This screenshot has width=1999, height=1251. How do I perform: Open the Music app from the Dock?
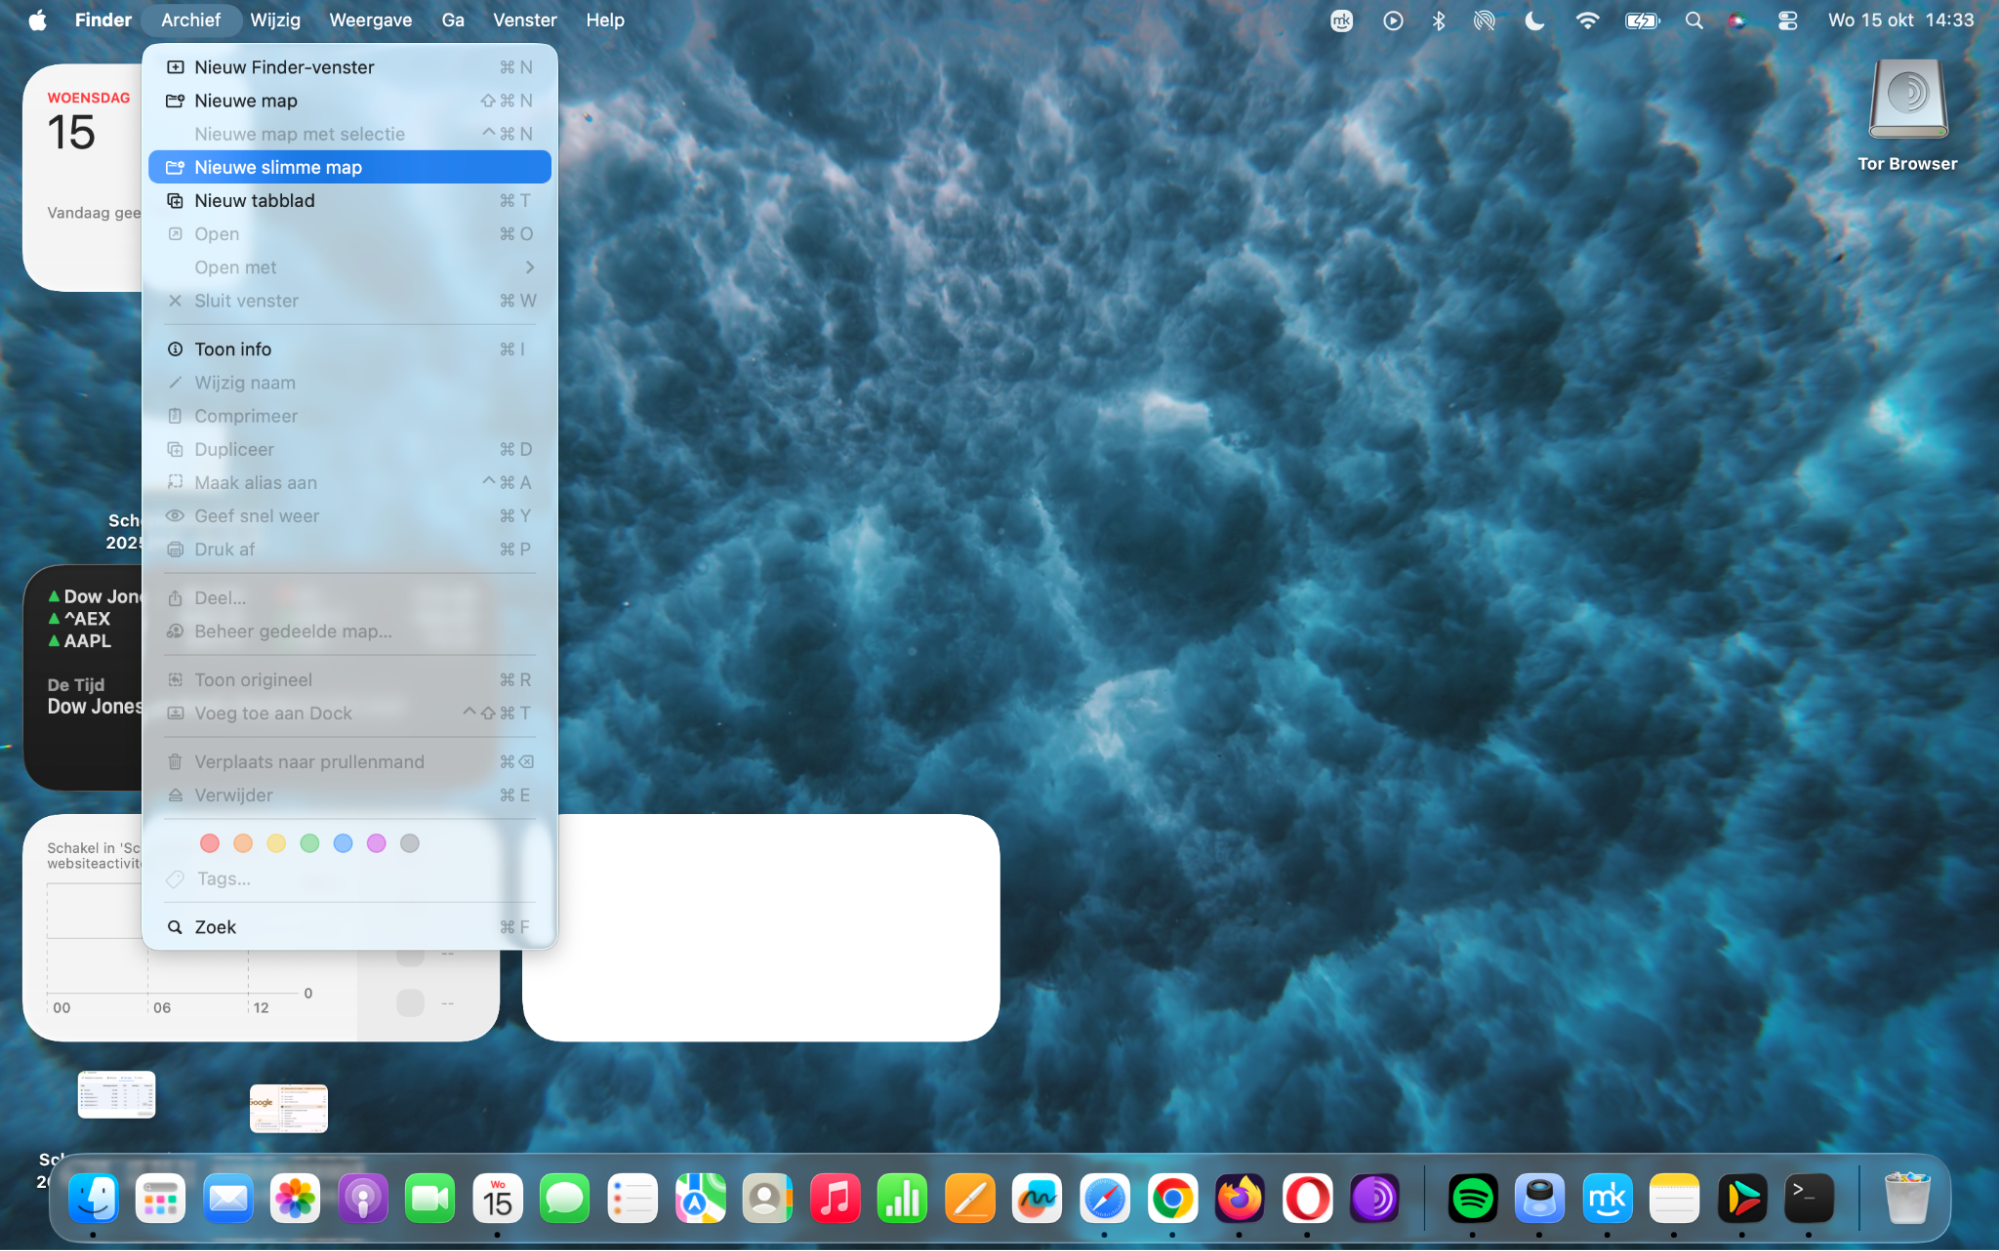point(836,1197)
